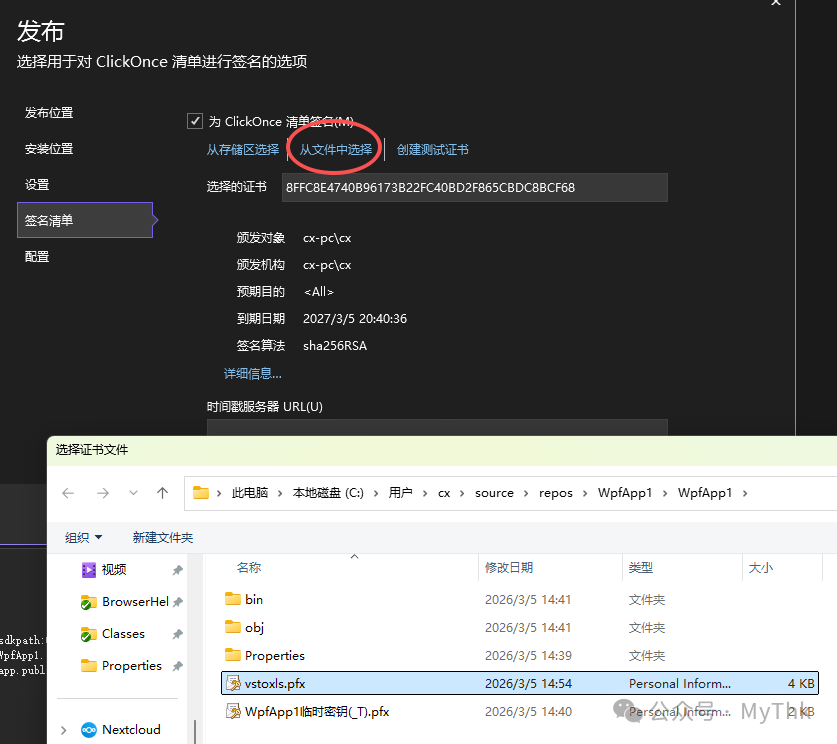Click the 创建测试证书 link
The height and width of the screenshot is (744, 837).
(x=432, y=150)
